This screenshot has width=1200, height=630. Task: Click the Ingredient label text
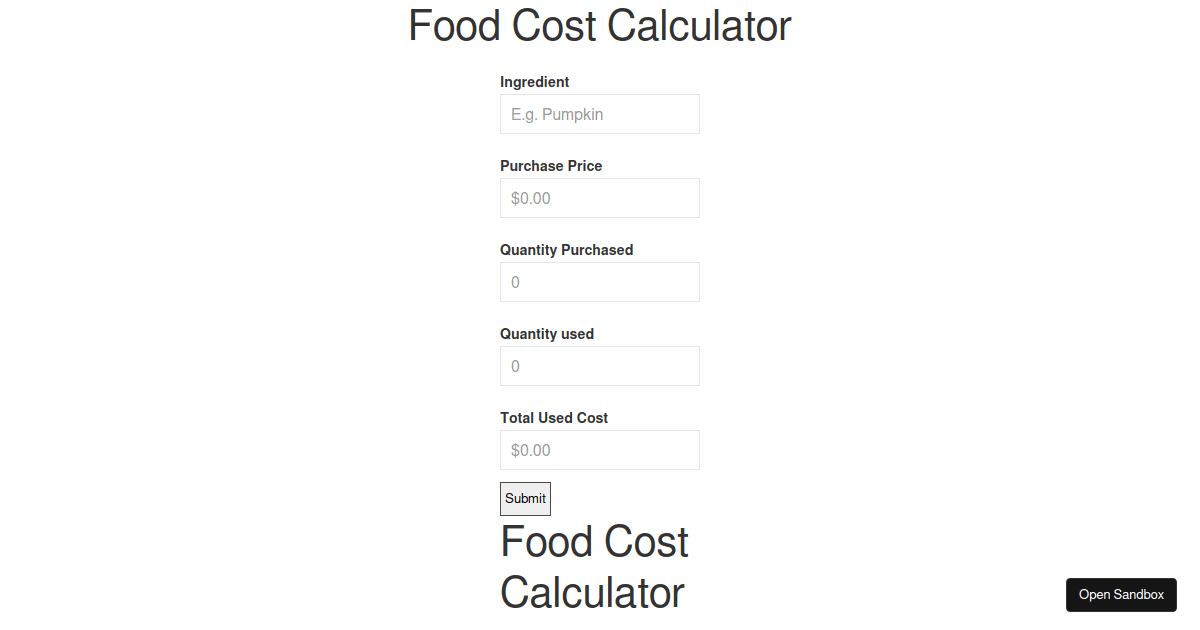pyautogui.click(x=534, y=82)
